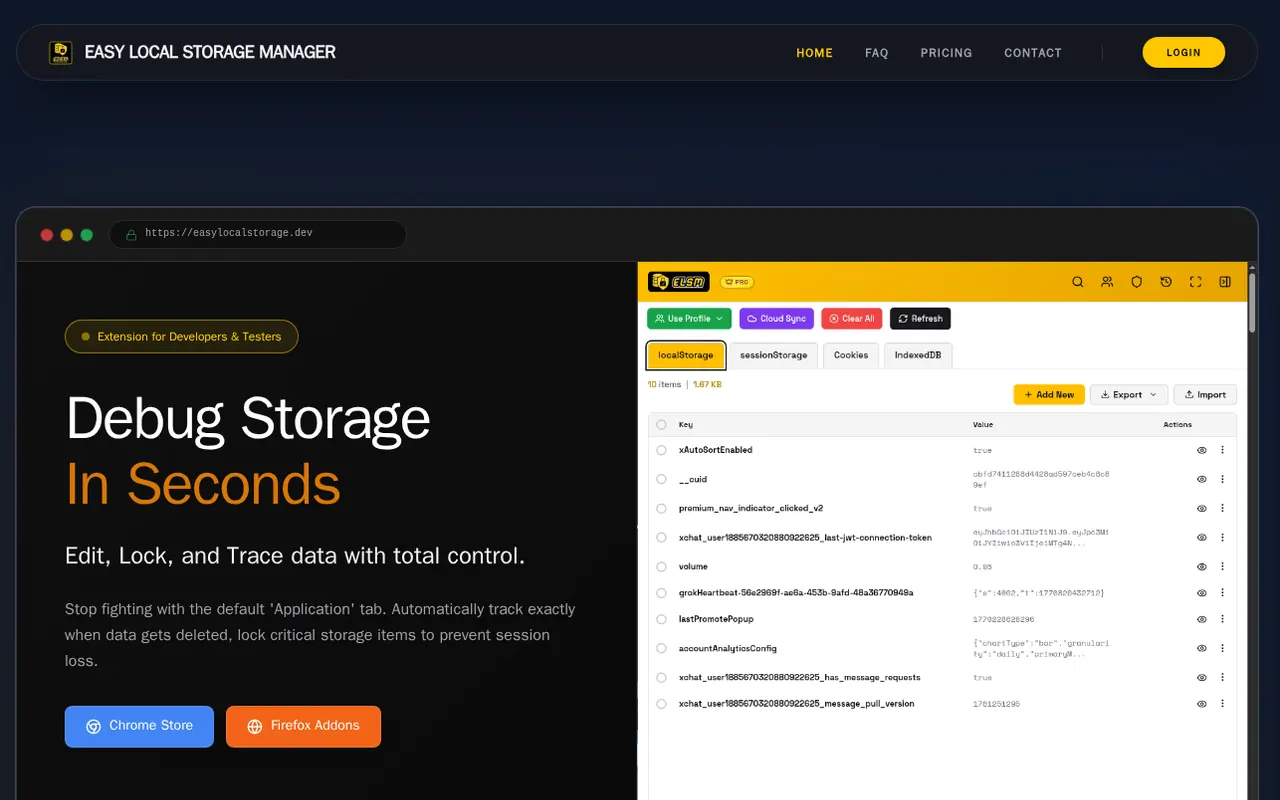Screen dimensions: 1280x800
Task: Click the shield icon in ELSM header
Action: [x=1136, y=282]
